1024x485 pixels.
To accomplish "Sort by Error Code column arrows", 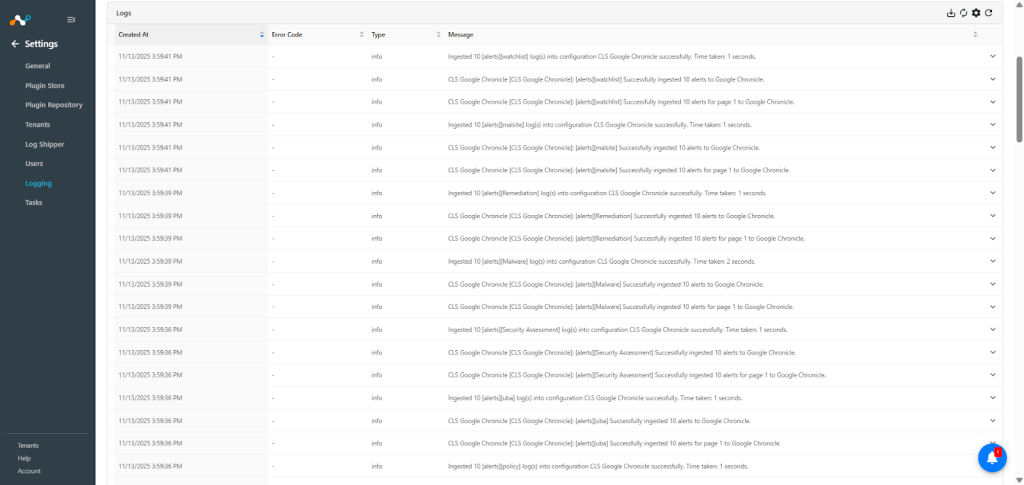I will [x=362, y=35].
